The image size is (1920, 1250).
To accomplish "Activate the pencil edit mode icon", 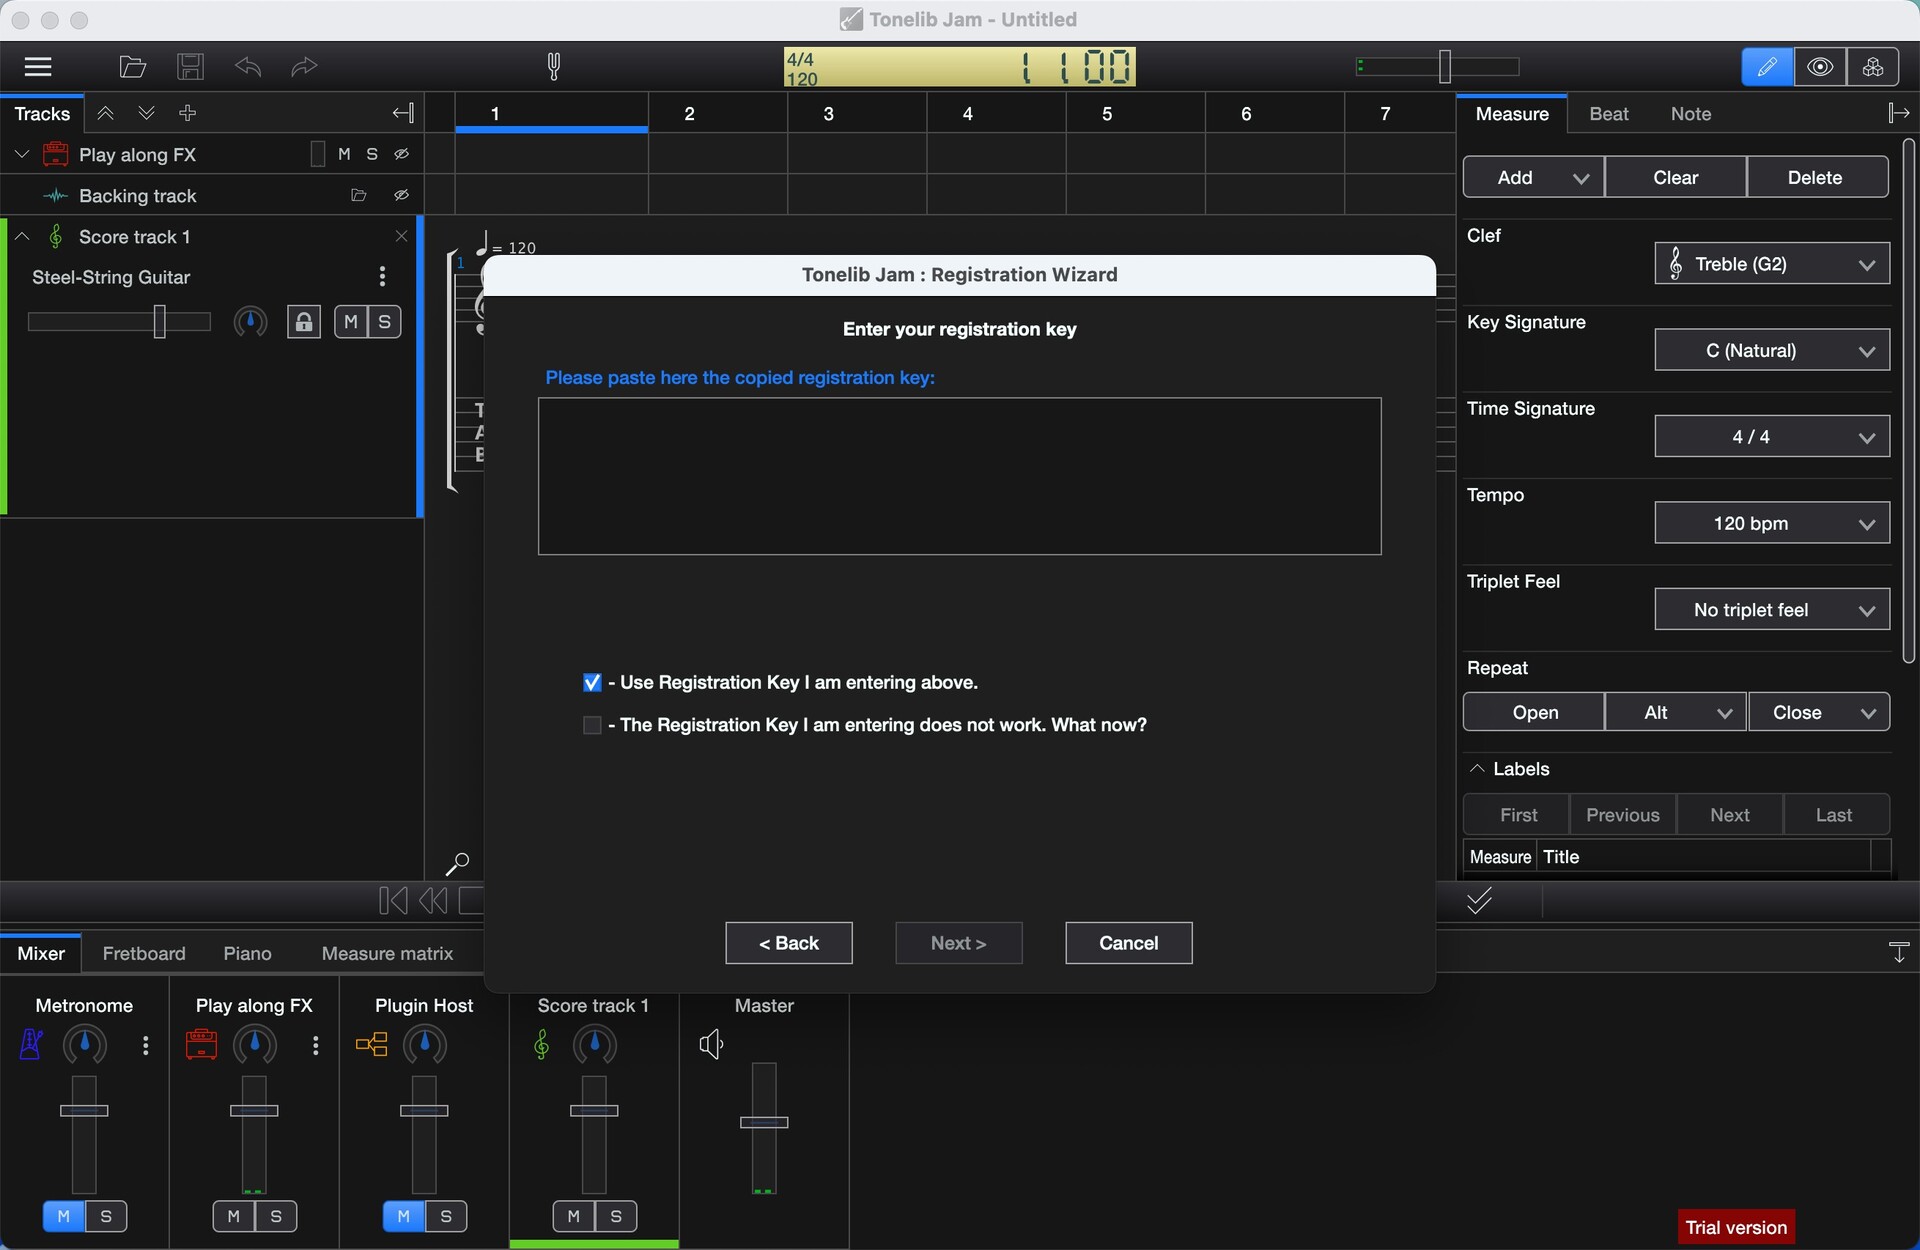I will pos(1767,67).
